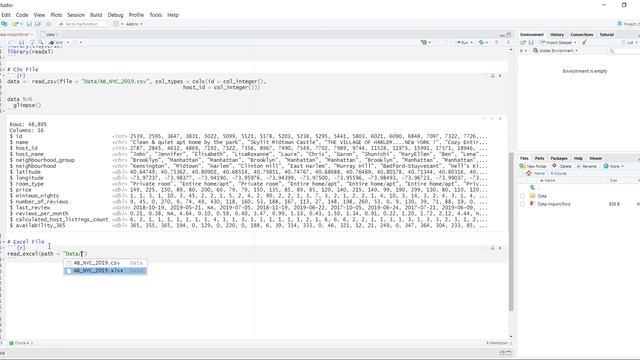This screenshot has height=360, width=640.
Task: Click the open file icon in main toolbar
Action: [x=16, y=24]
